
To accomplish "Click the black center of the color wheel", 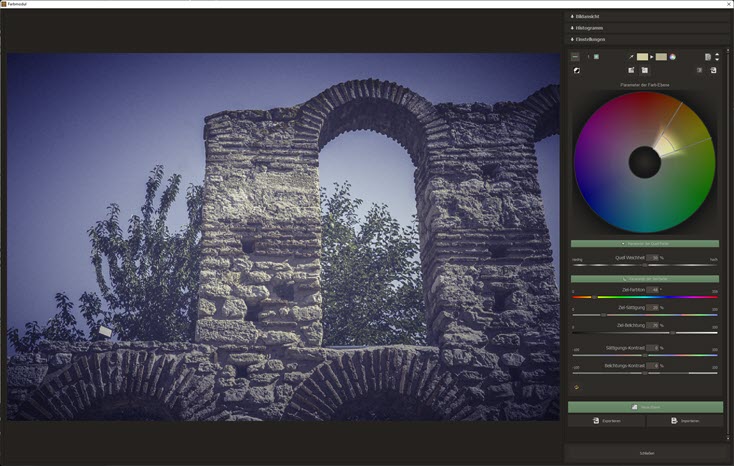I will [x=645, y=162].
